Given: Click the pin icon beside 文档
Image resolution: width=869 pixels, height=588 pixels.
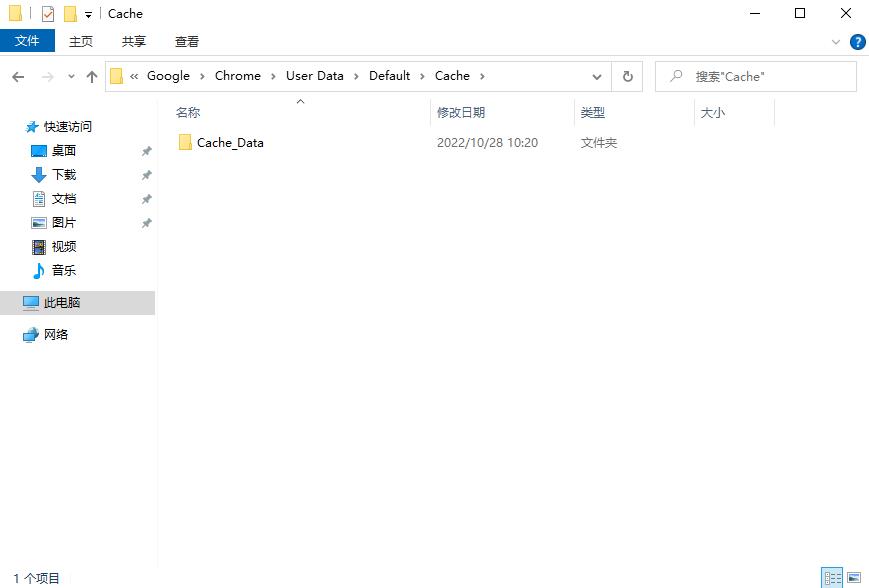Looking at the screenshot, I should click(146, 199).
